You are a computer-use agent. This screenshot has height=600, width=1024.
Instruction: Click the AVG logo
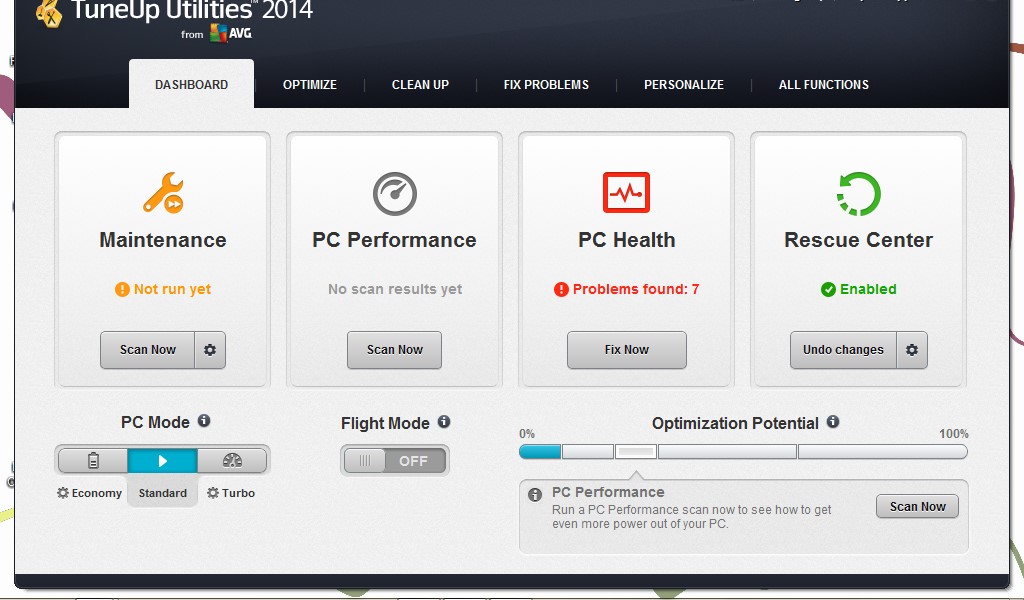(231, 33)
